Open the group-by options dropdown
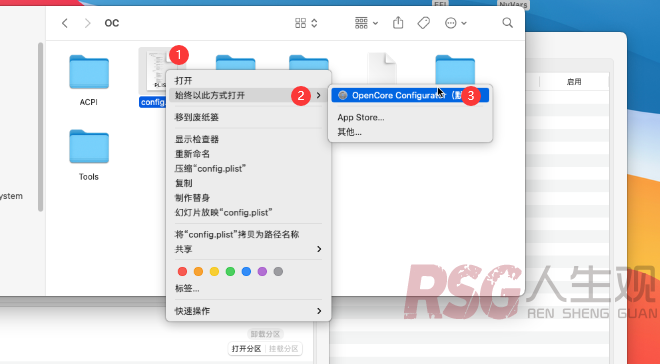660x364 pixels. (x=366, y=23)
